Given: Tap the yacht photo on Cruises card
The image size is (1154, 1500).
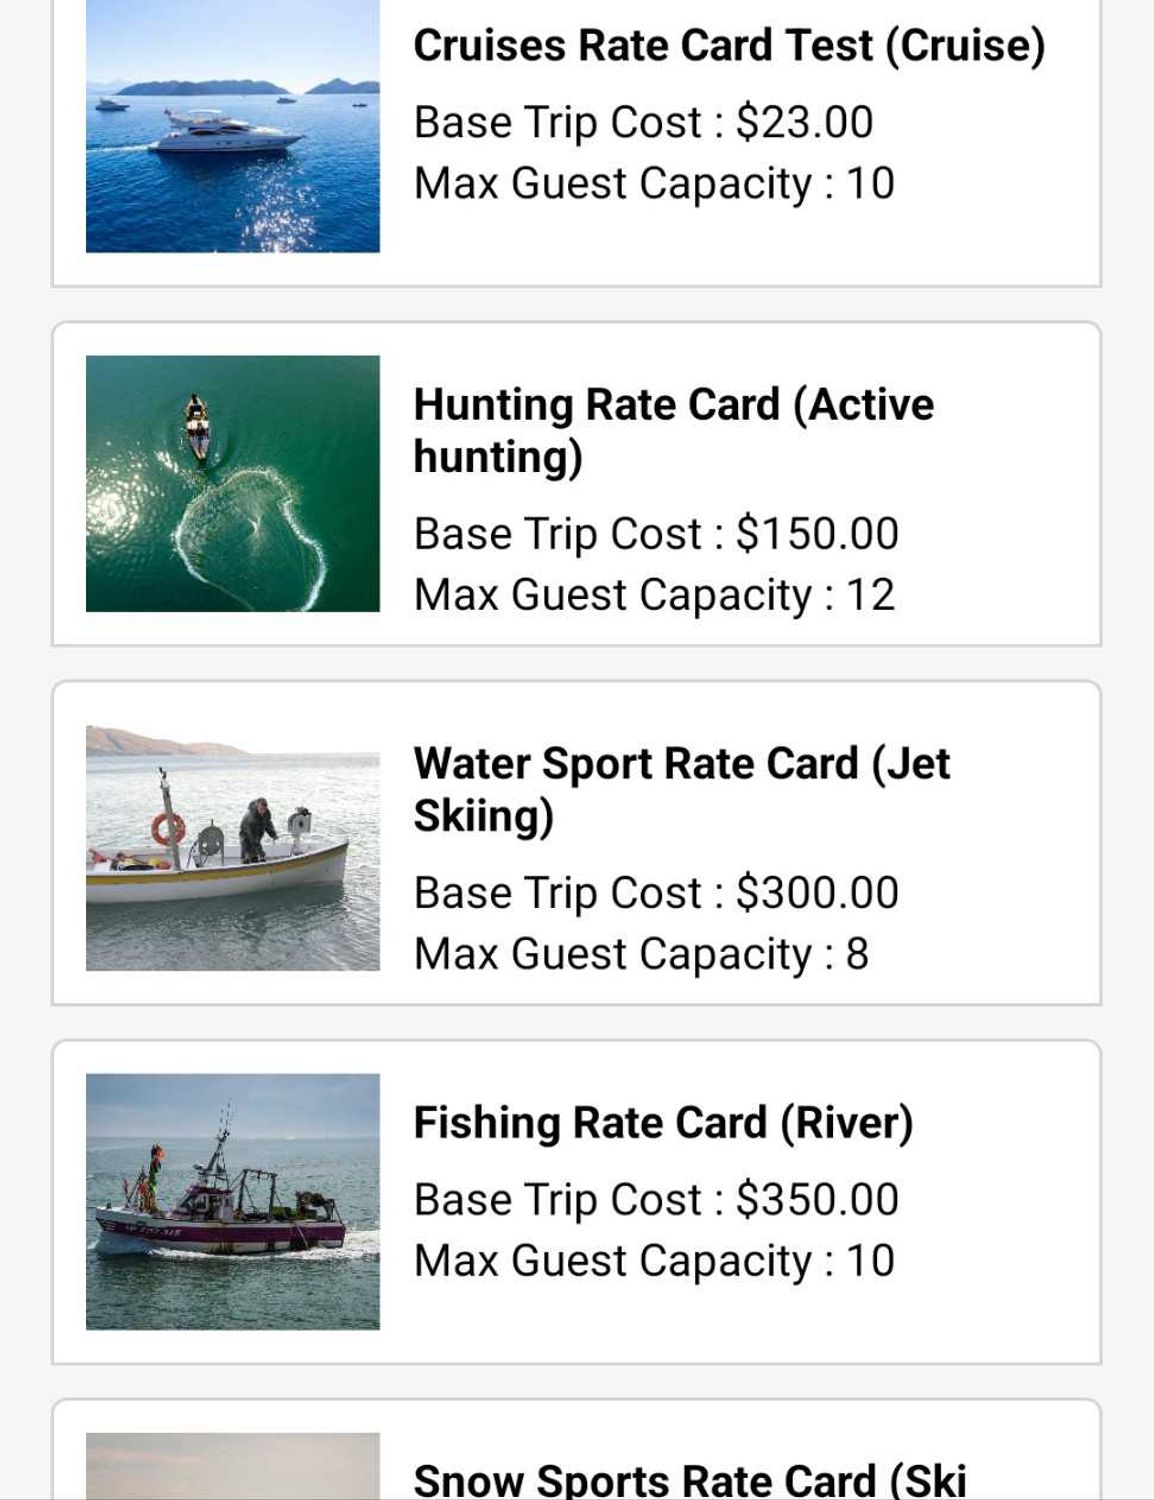Looking at the screenshot, I should point(232,126).
